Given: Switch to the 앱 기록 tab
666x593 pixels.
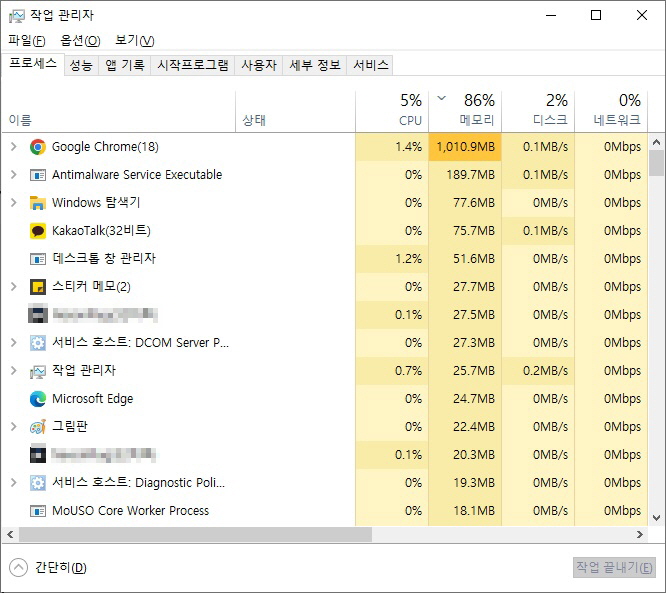Looking at the screenshot, I should click(124, 65).
